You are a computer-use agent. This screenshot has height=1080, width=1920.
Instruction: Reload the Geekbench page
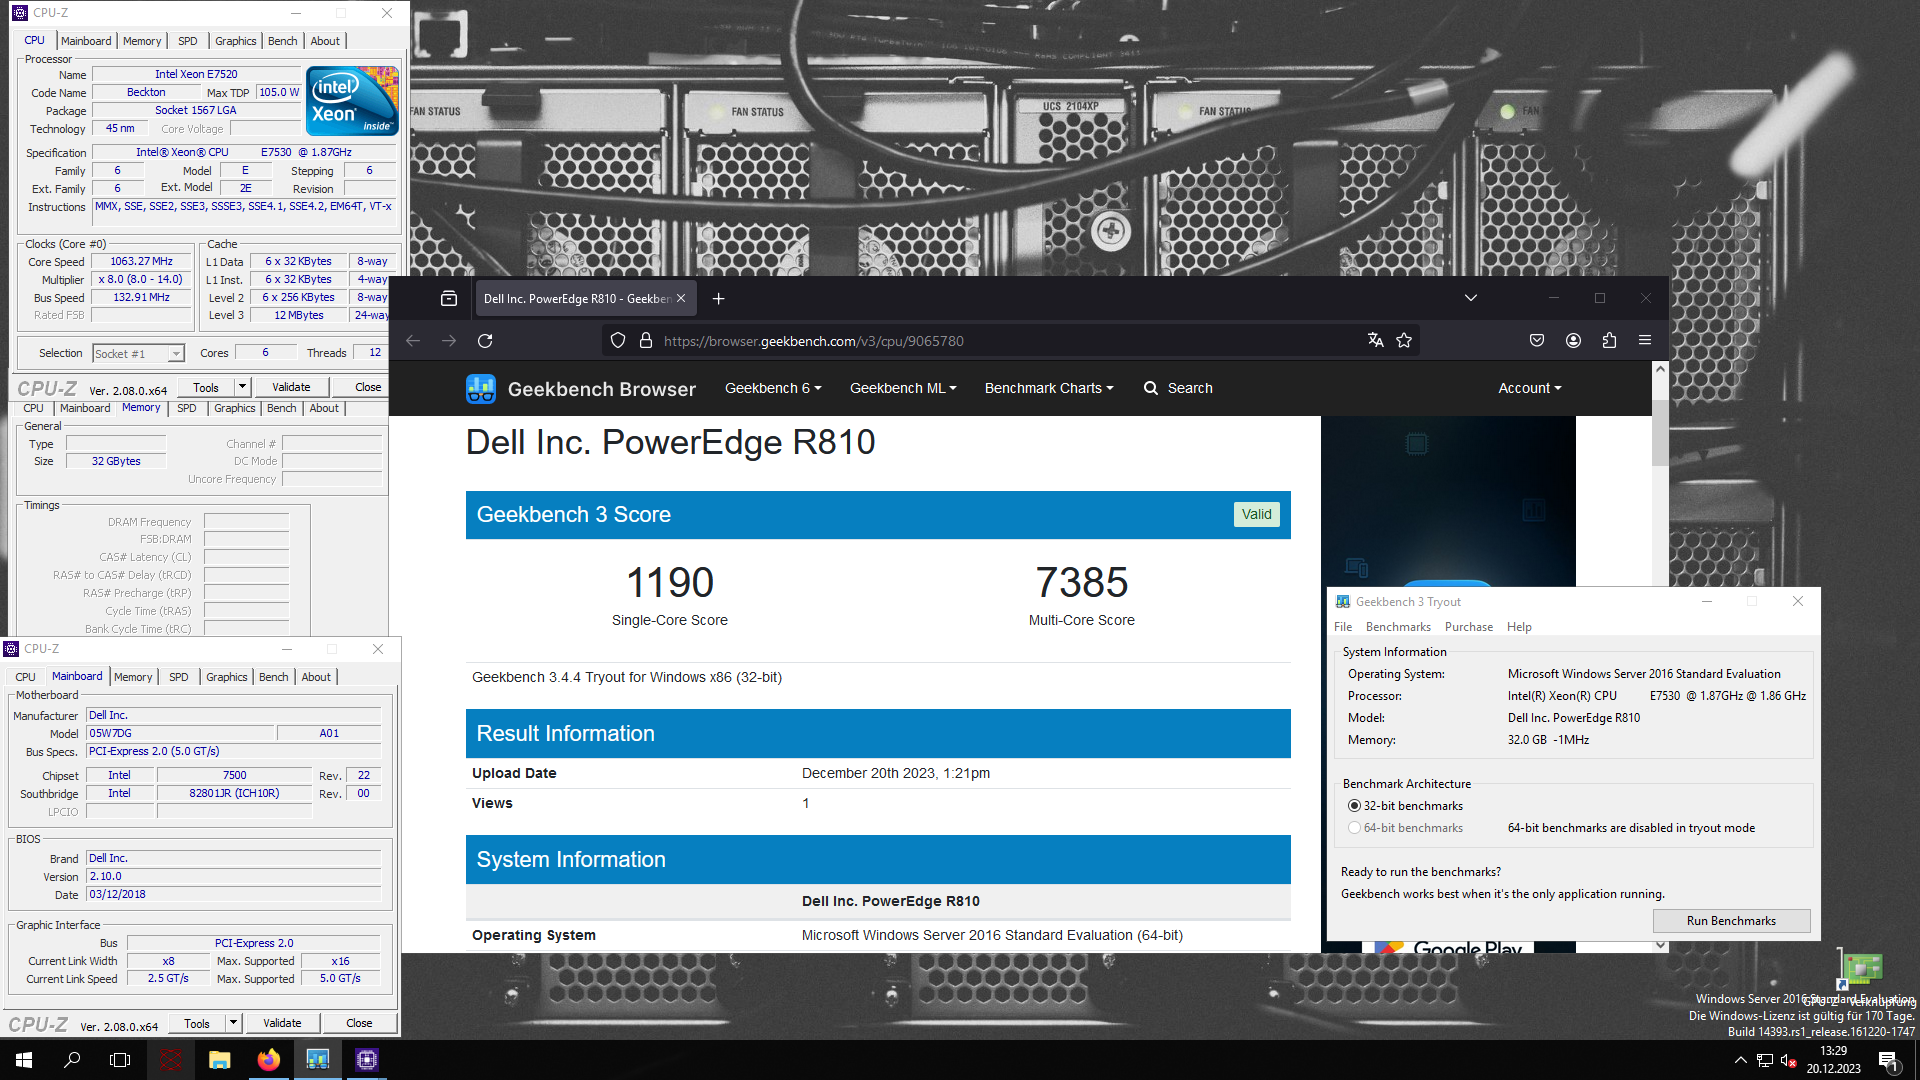485,341
